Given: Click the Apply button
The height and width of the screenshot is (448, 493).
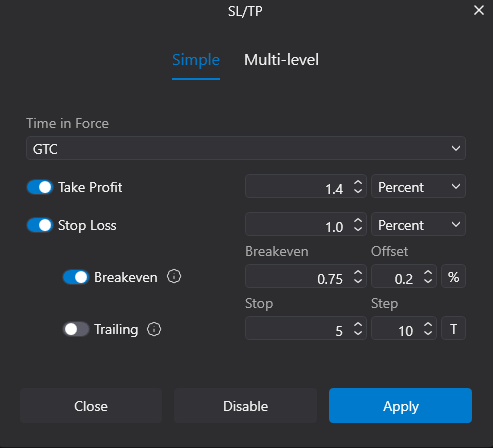Looking at the screenshot, I should (400, 405).
